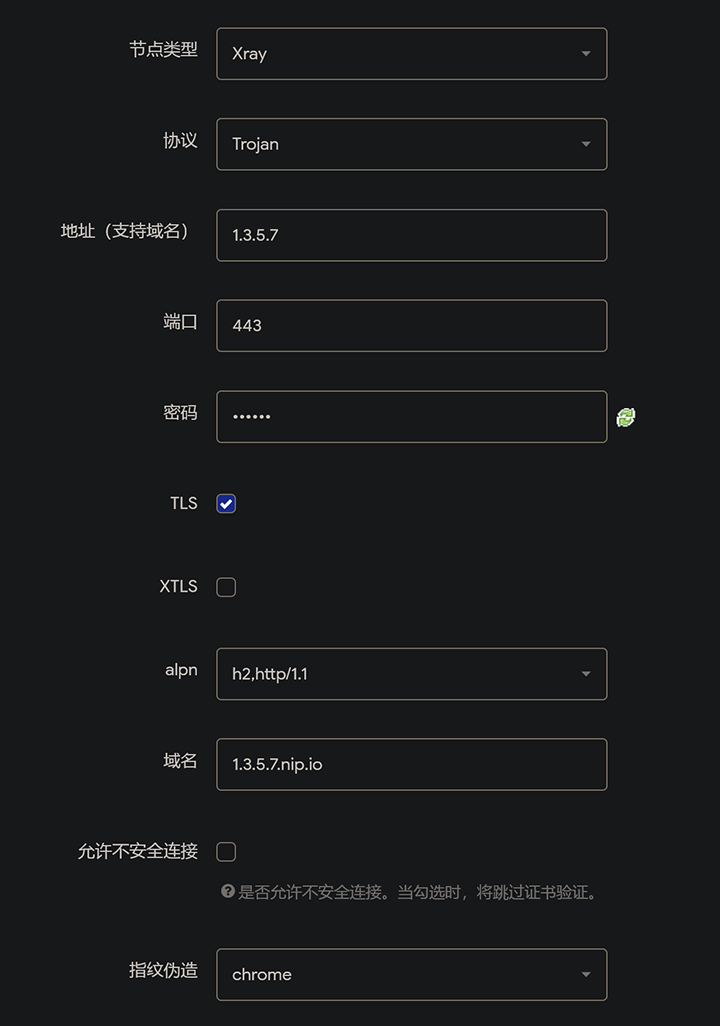Click the green regenerate password icon
The image size is (720, 1026).
coord(626,417)
